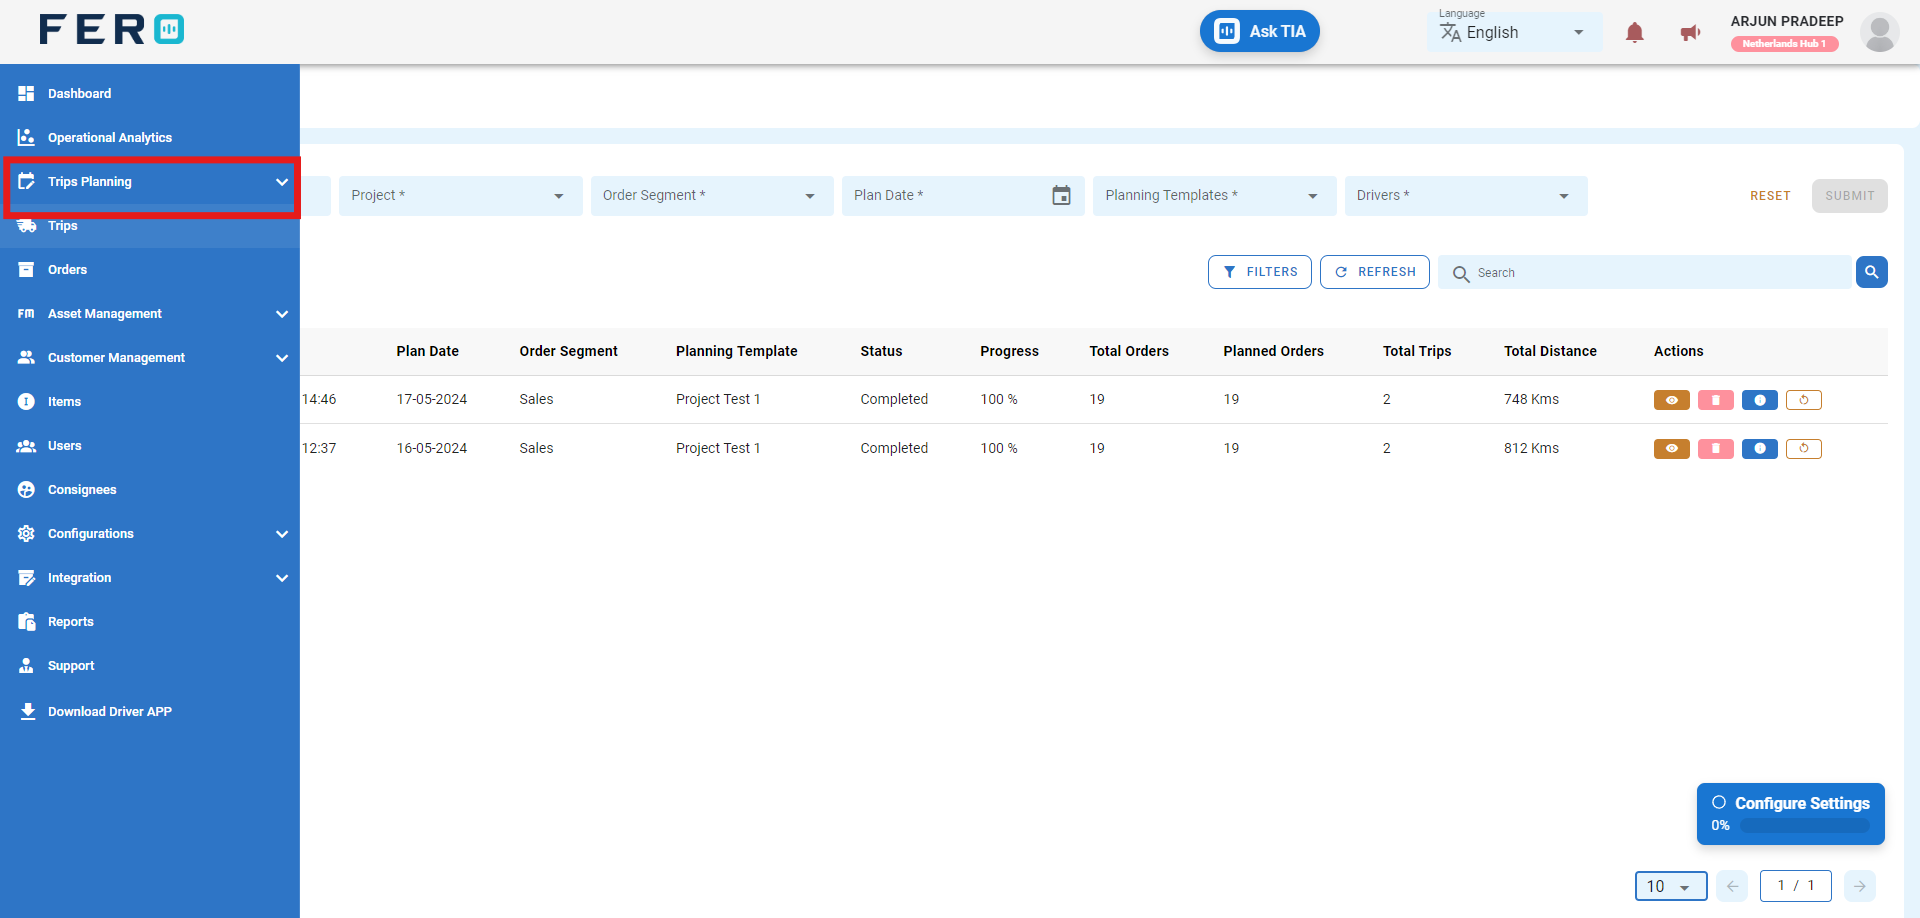Viewport: 1920px width, 918px height.
Task: Expand the Configurations menu
Action: 150,533
